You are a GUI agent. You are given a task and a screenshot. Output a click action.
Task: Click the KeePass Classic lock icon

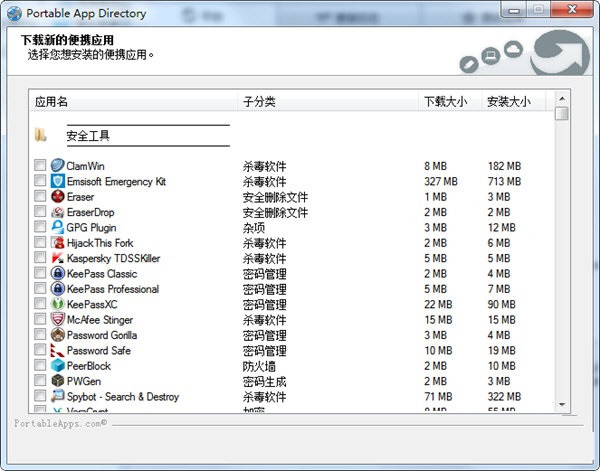58,274
